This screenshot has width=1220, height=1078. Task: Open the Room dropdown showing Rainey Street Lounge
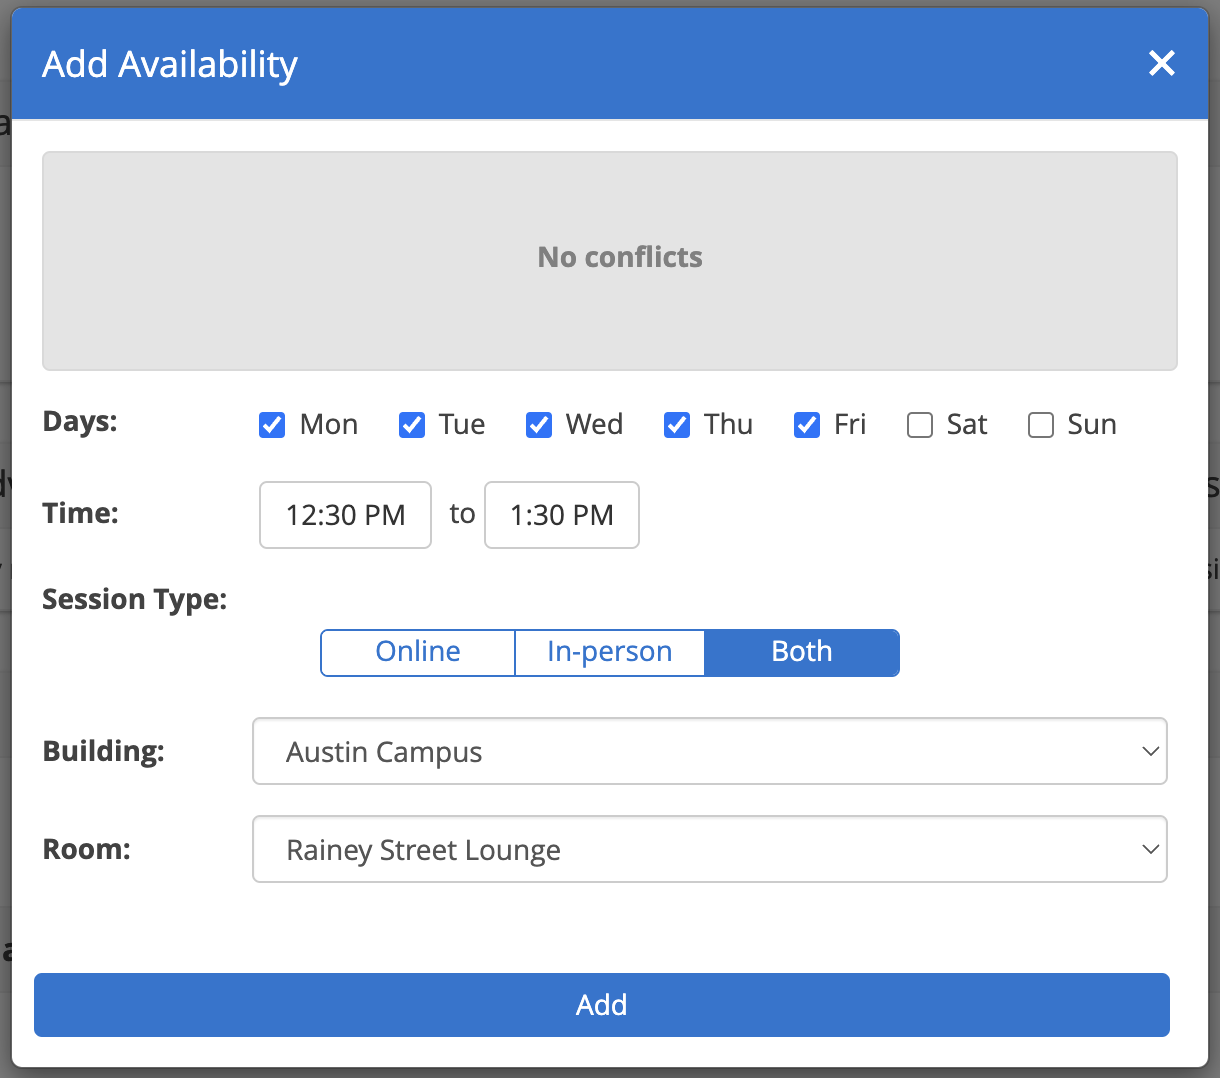(x=710, y=849)
